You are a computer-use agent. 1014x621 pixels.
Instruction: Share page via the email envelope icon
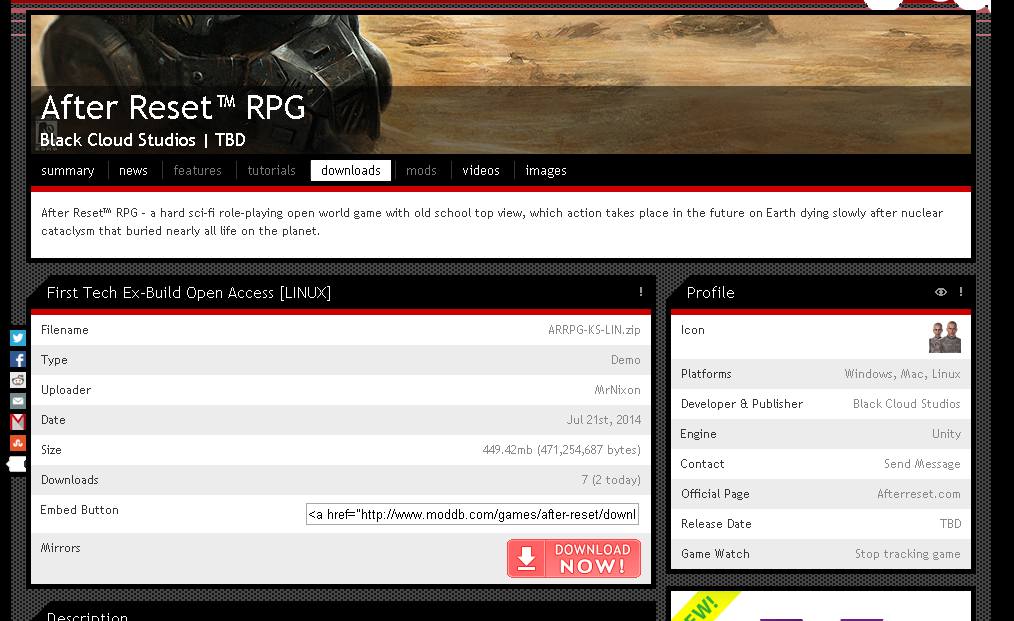[x=17, y=401]
